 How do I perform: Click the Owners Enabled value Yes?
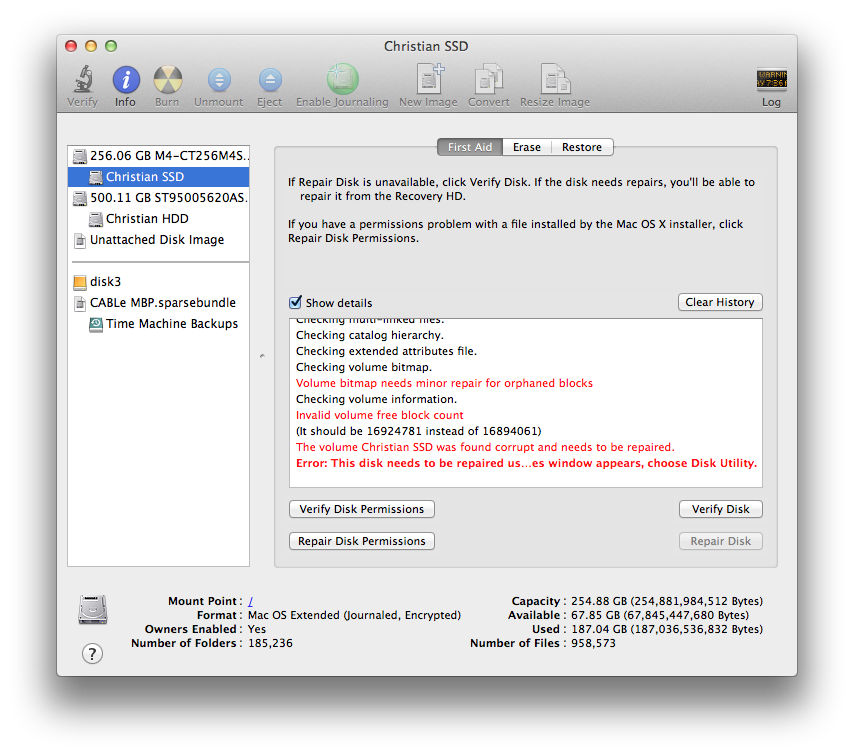pos(257,629)
